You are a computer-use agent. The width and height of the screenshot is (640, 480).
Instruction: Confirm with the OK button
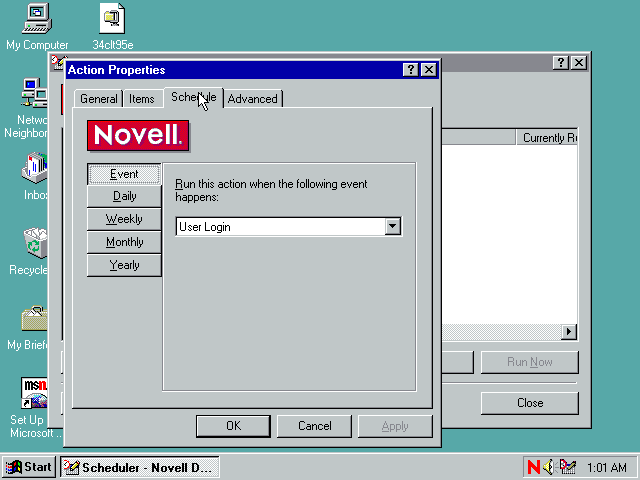[233, 426]
